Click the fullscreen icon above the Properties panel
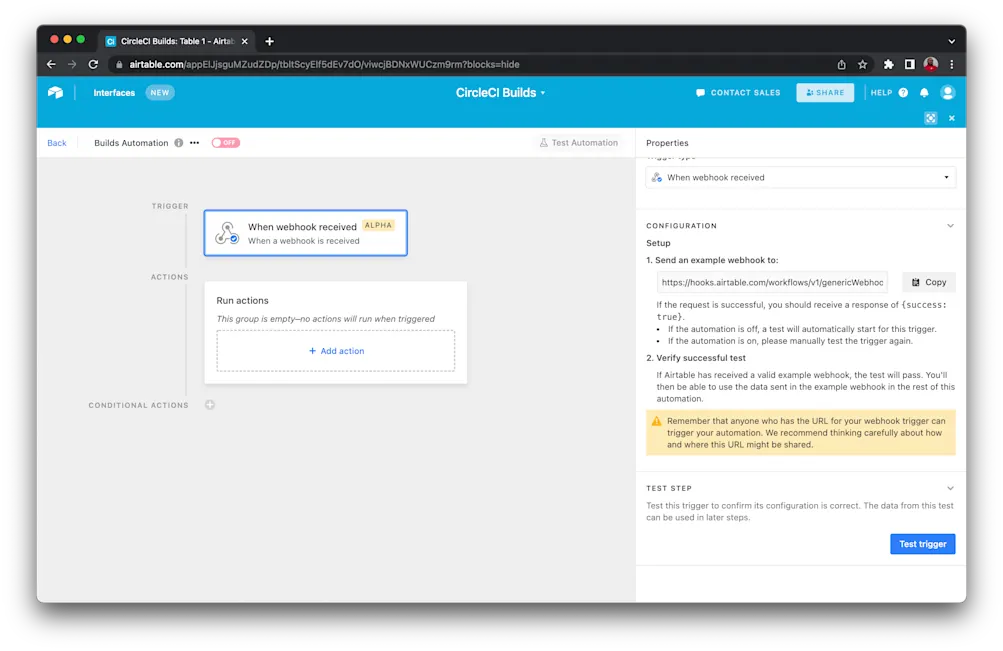 click(930, 118)
